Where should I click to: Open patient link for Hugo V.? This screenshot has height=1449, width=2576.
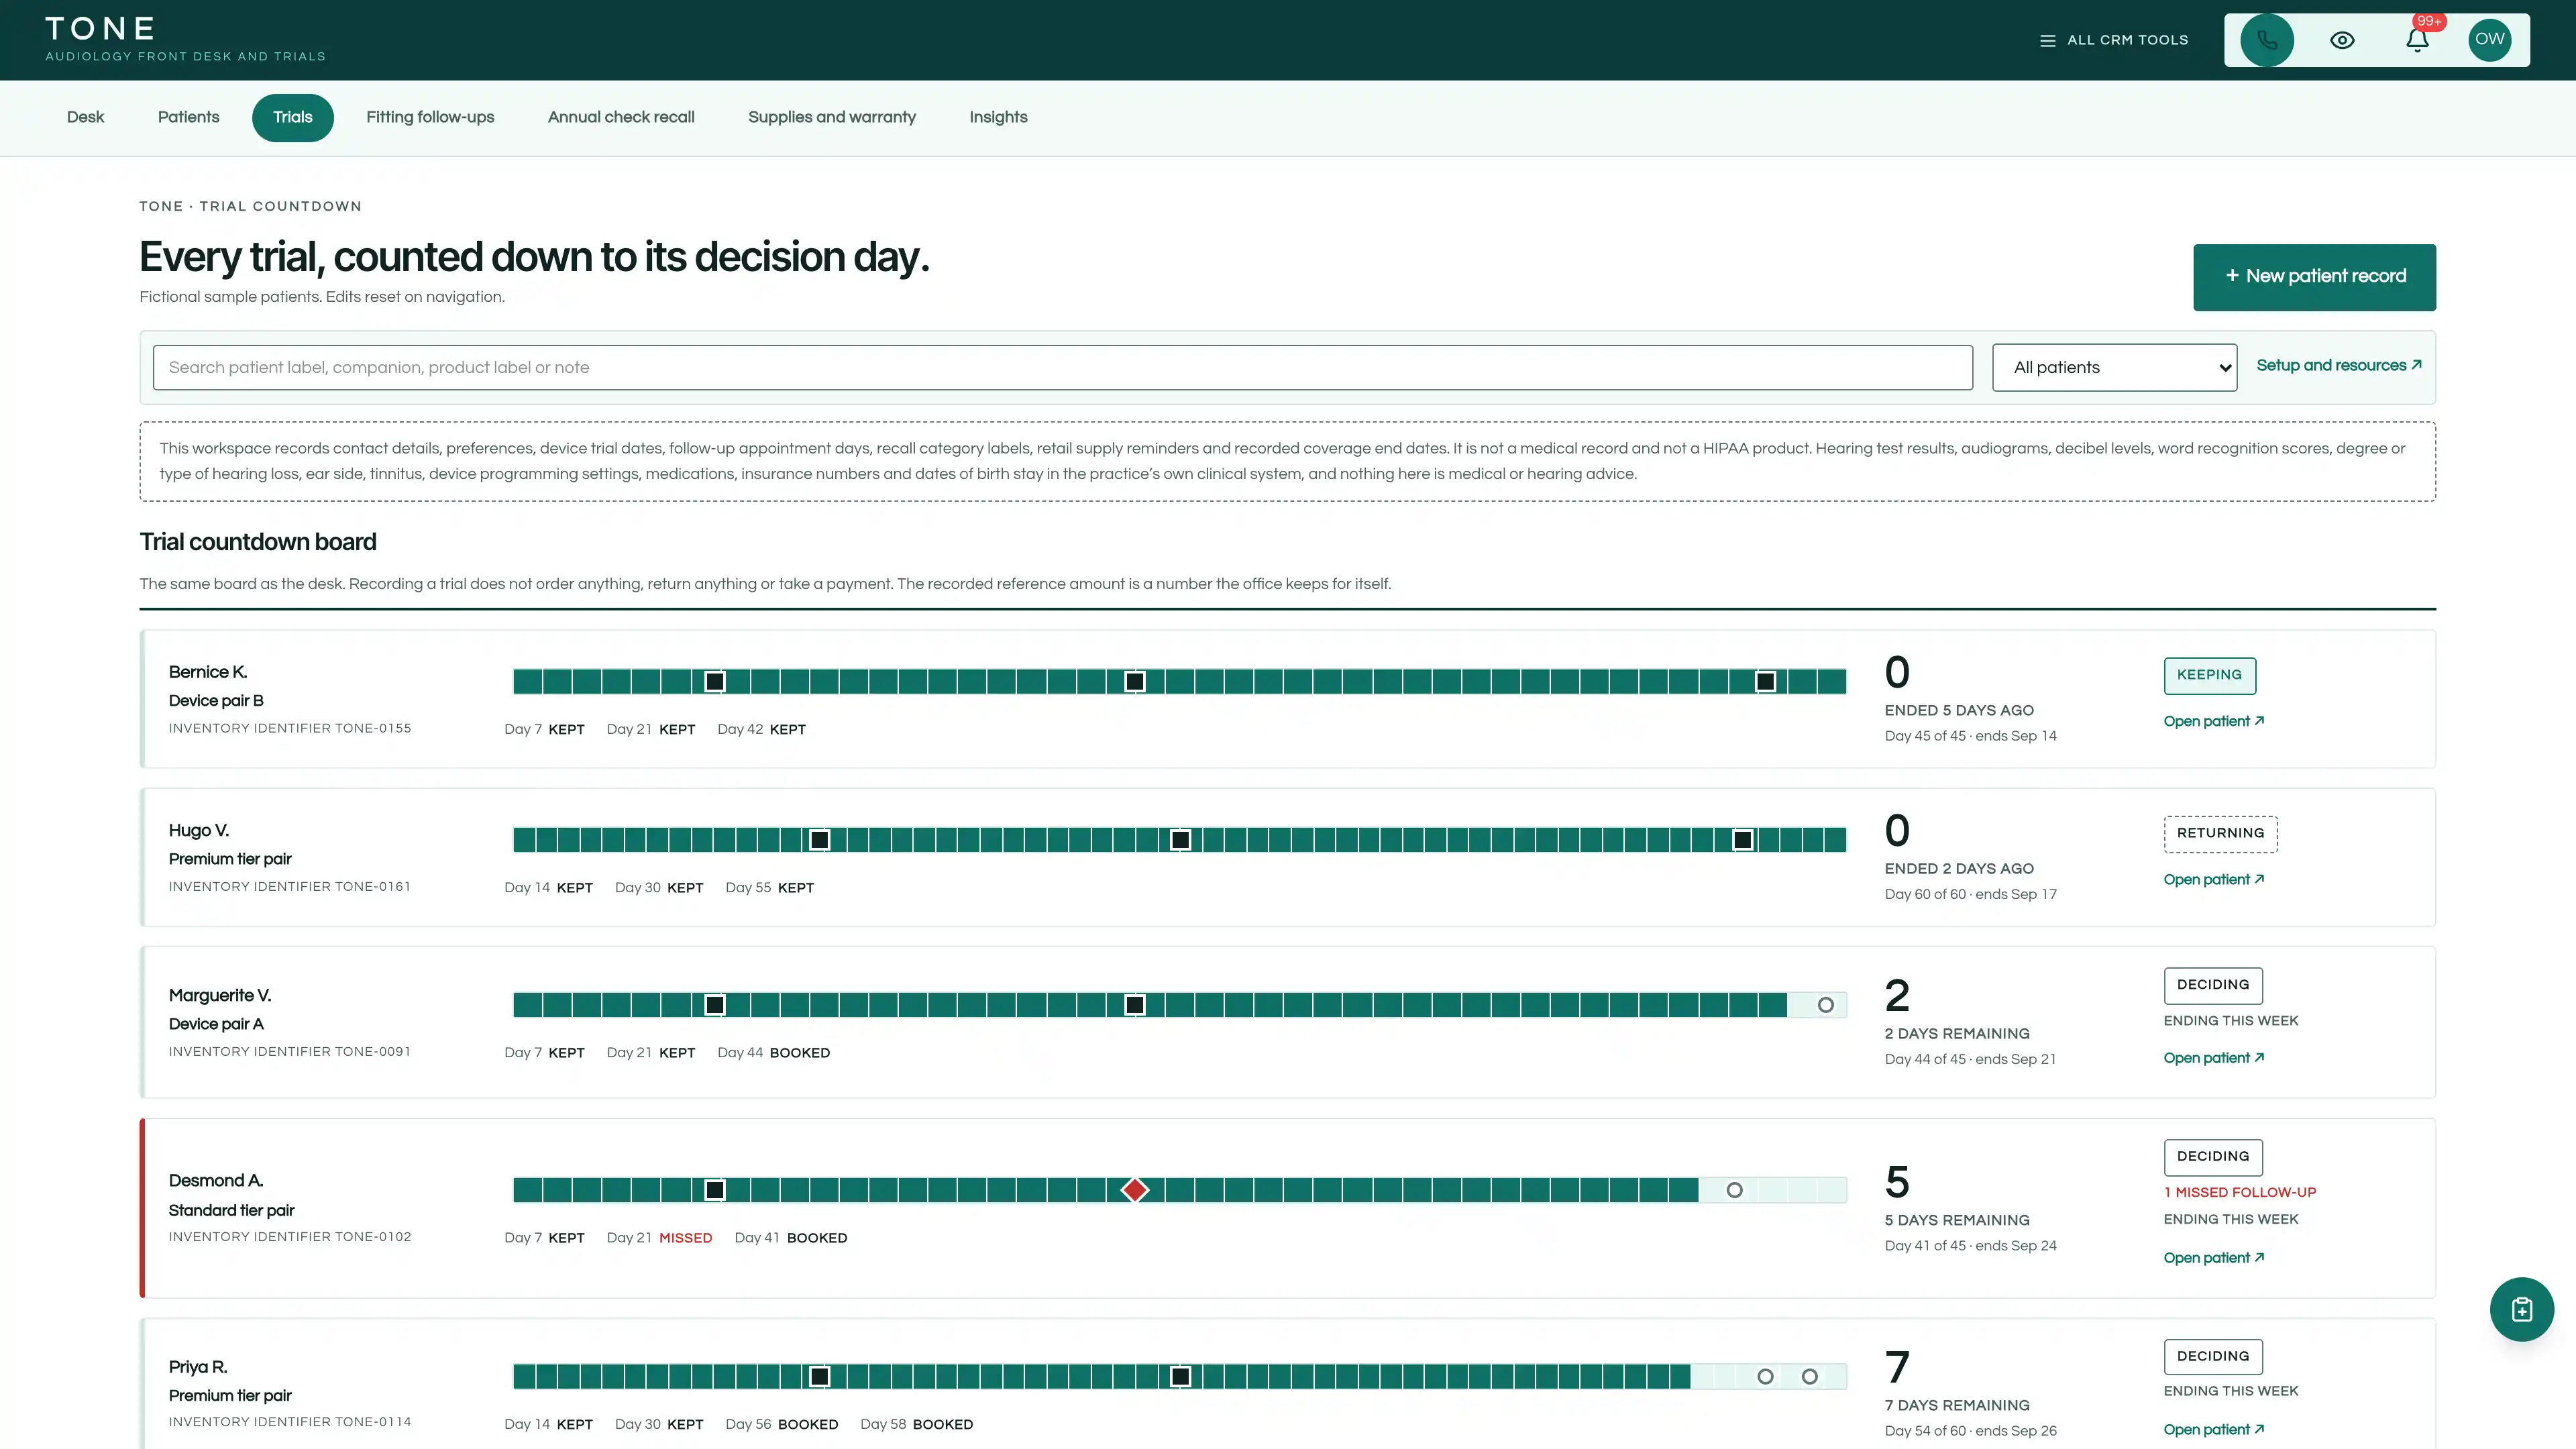[x=2213, y=879]
